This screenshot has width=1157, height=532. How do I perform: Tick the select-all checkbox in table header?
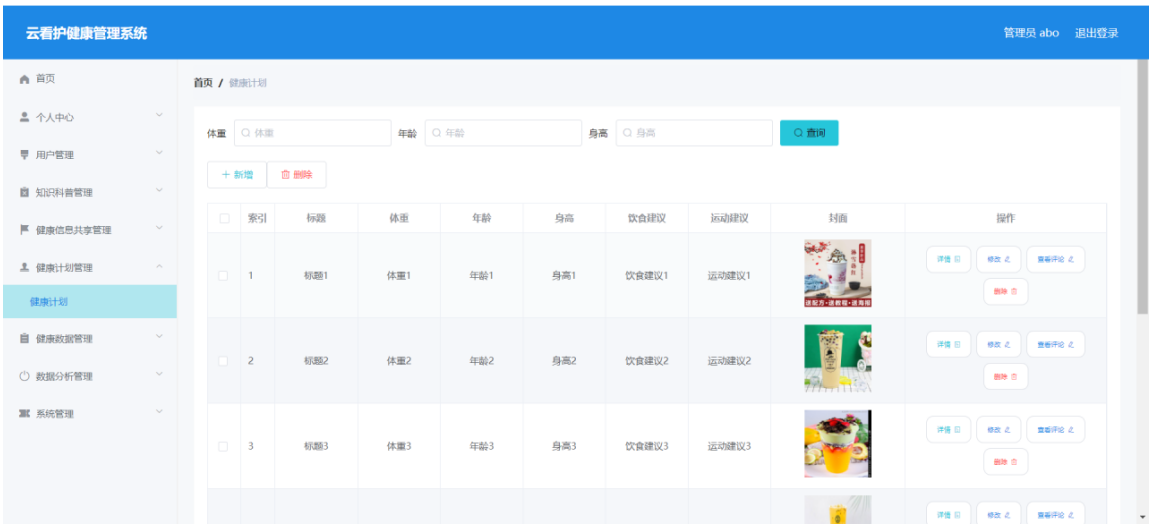coord(224,218)
